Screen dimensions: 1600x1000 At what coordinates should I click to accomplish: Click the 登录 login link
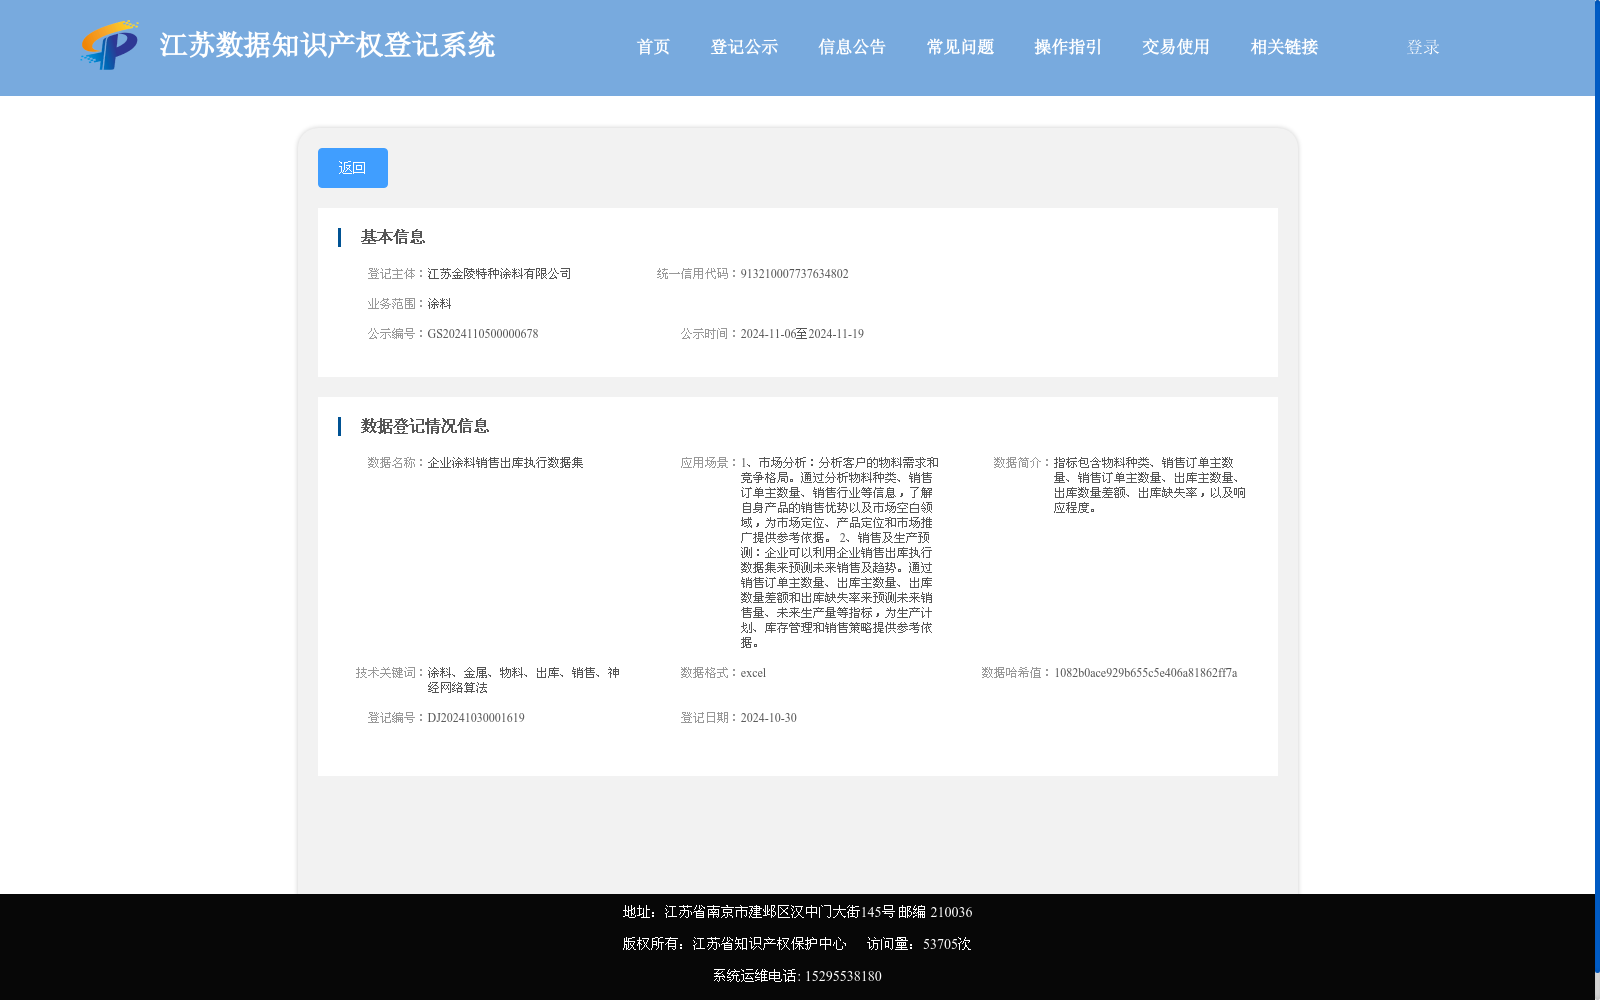click(x=1423, y=47)
